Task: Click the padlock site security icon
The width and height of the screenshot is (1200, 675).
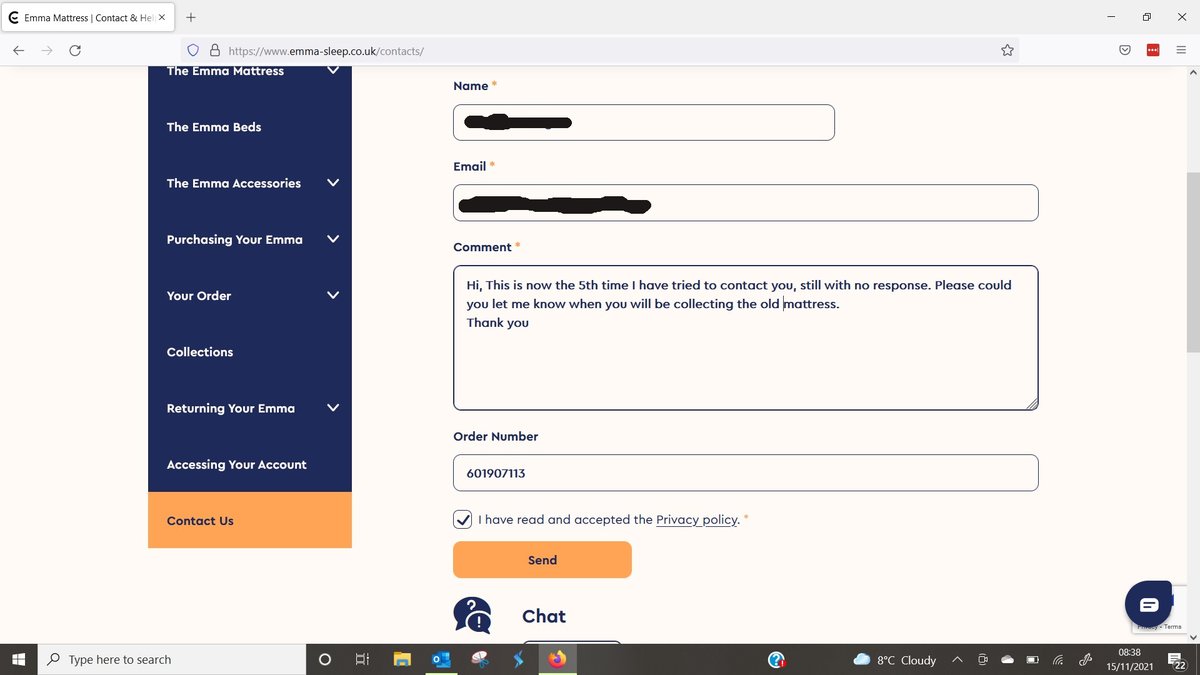Action: tap(214, 50)
